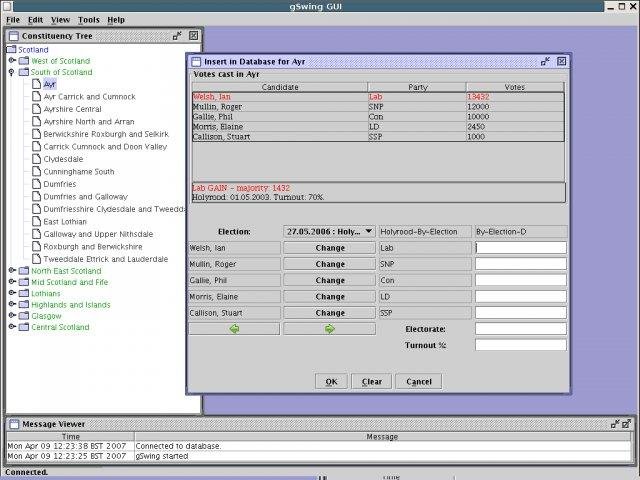This screenshot has height=480, width=640.
Task: Click Change for Gallie, Phil
Action: [x=329, y=280]
